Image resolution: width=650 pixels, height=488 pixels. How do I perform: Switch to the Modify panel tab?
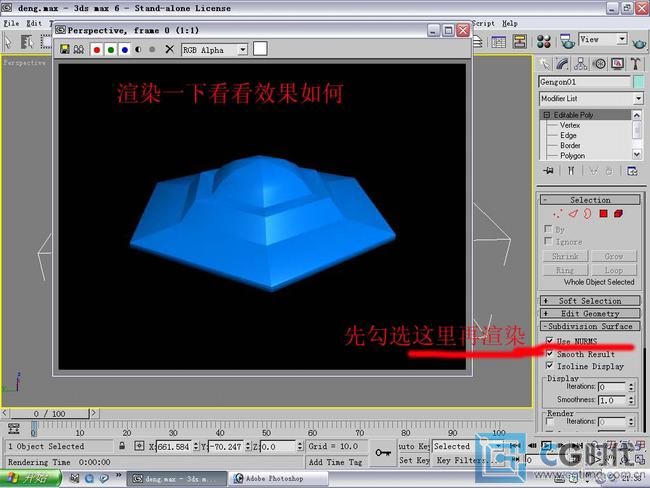[x=562, y=64]
